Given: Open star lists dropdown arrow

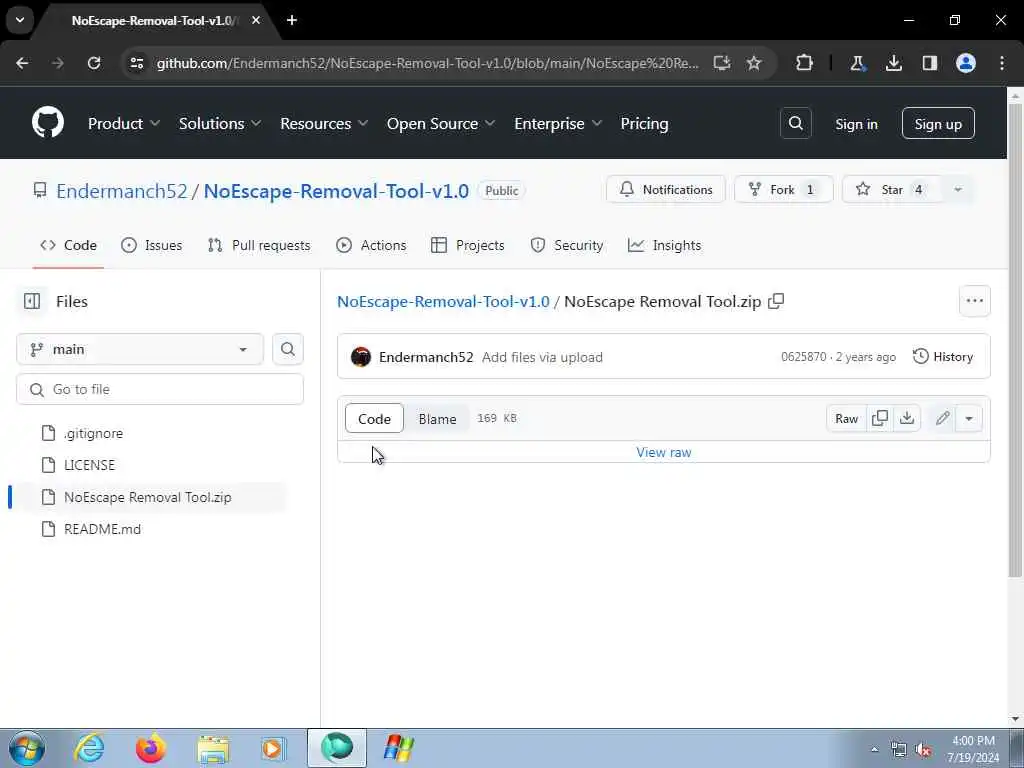Looking at the screenshot, I should click(x=958, y=189).
